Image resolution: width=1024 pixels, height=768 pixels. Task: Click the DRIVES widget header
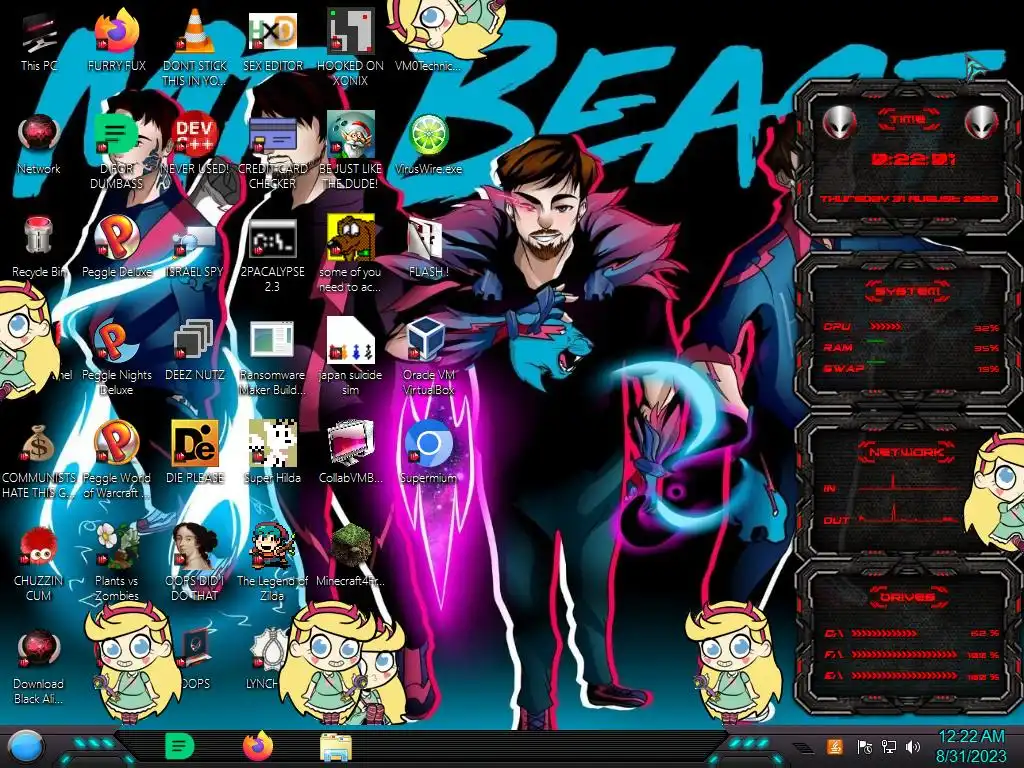pos(908,597)
